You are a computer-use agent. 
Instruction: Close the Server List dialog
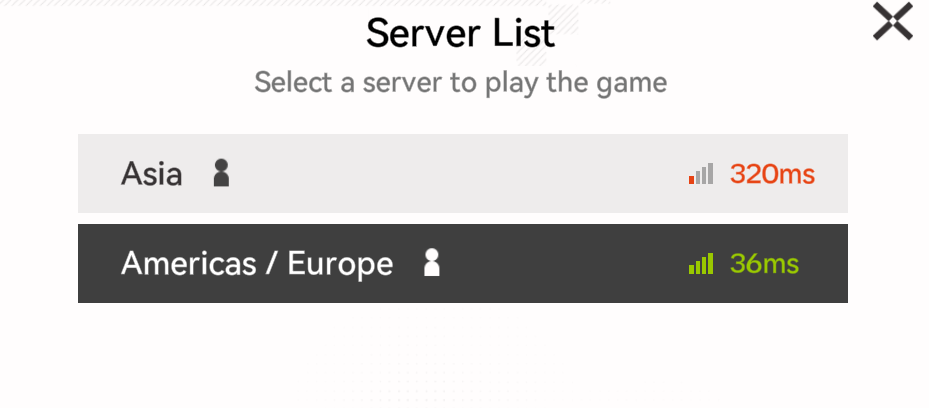tap(892, 21)
